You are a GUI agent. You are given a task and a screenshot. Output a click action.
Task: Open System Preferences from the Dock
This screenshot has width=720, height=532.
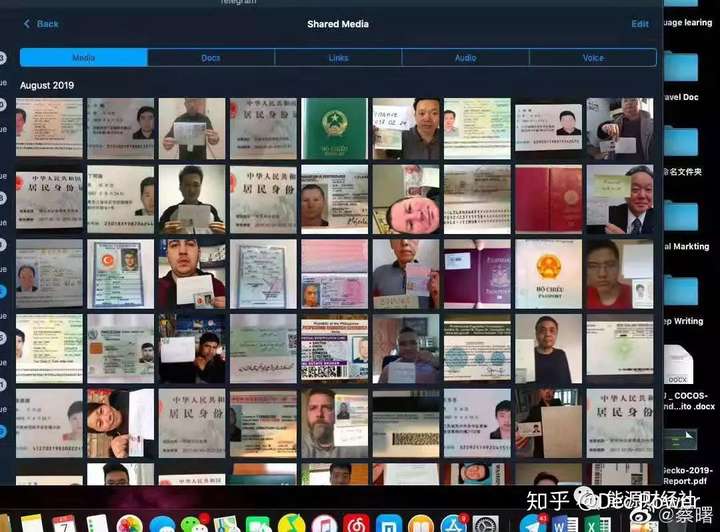486,524
